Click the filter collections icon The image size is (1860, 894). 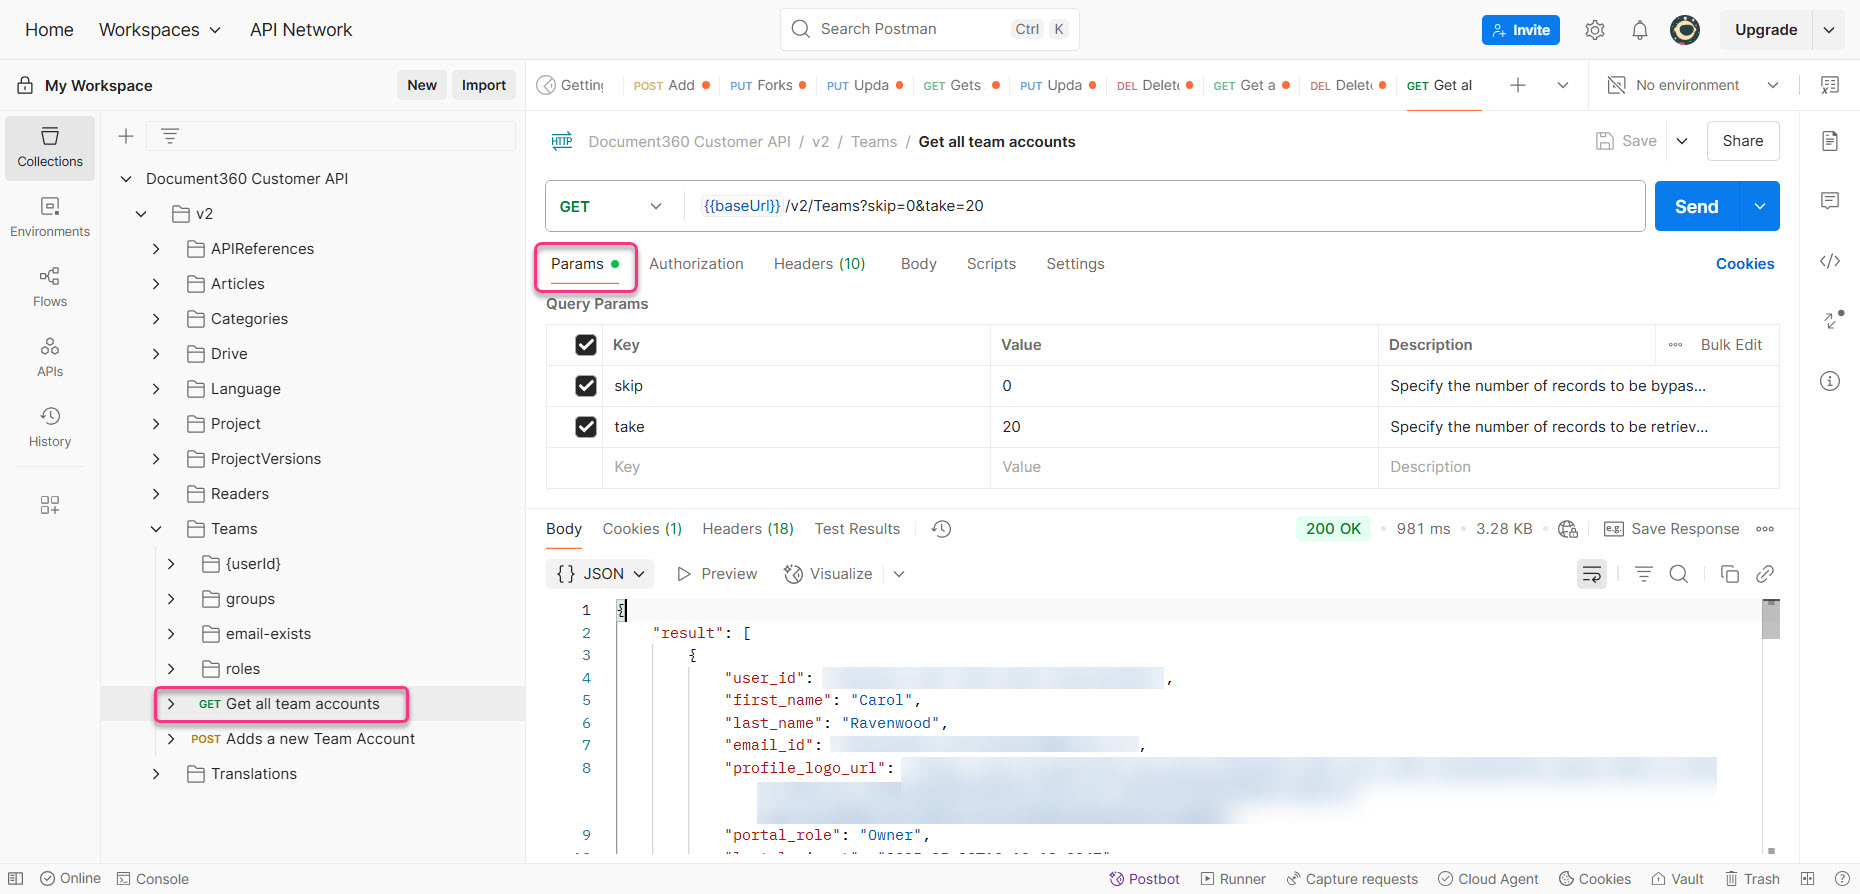[170, 136]
